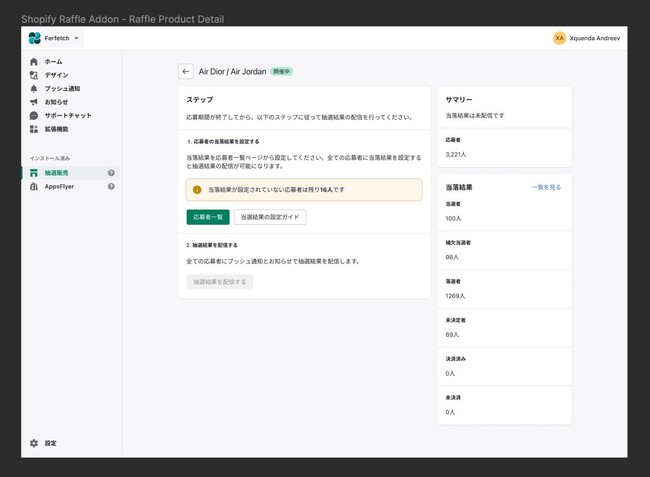This screenshot has height=477, width=650.
Task: Click the Ferfetch logo icon
Action: (35, 38)
